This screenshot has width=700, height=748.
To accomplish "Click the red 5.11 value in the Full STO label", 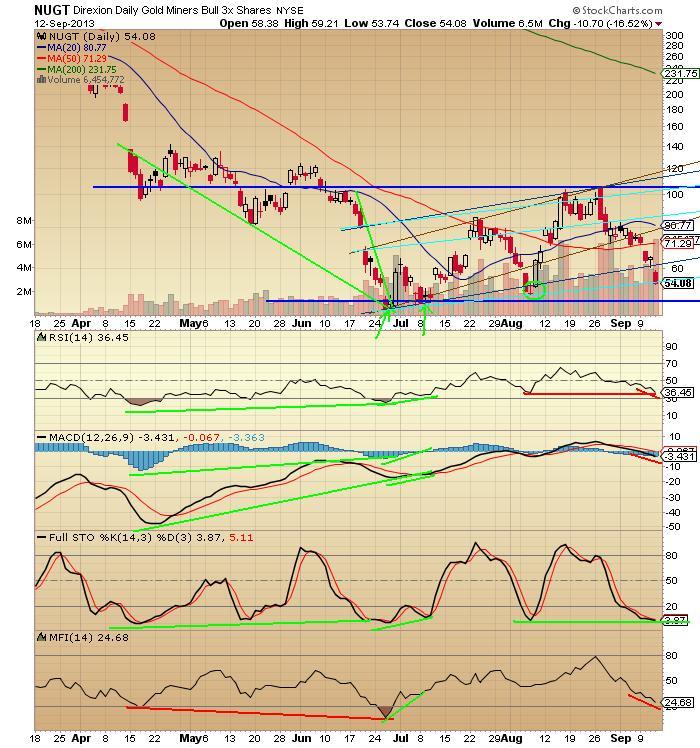I will [x=241, y=538].
